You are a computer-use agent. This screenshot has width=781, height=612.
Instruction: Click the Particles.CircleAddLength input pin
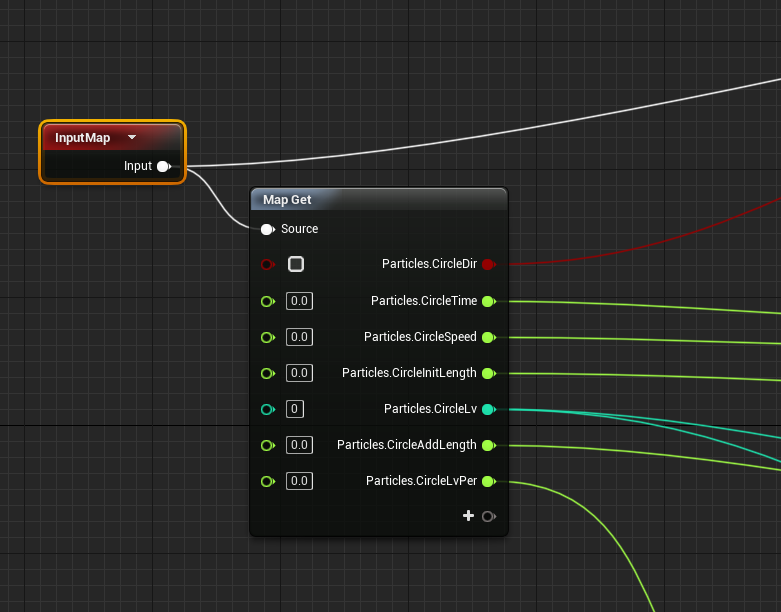(x=267, y=445)
